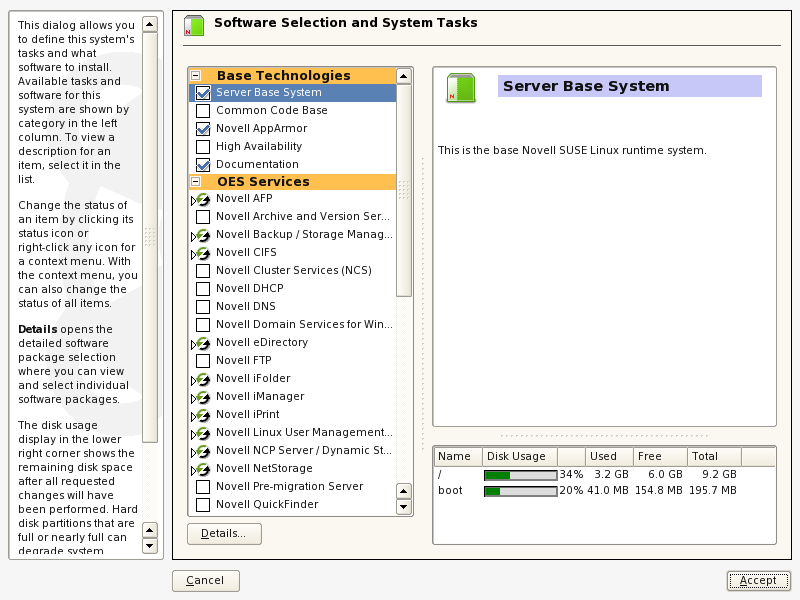The image size is (800, 600).
Task: Click the Novell eDirectory status icon
Action: point(202,343)
